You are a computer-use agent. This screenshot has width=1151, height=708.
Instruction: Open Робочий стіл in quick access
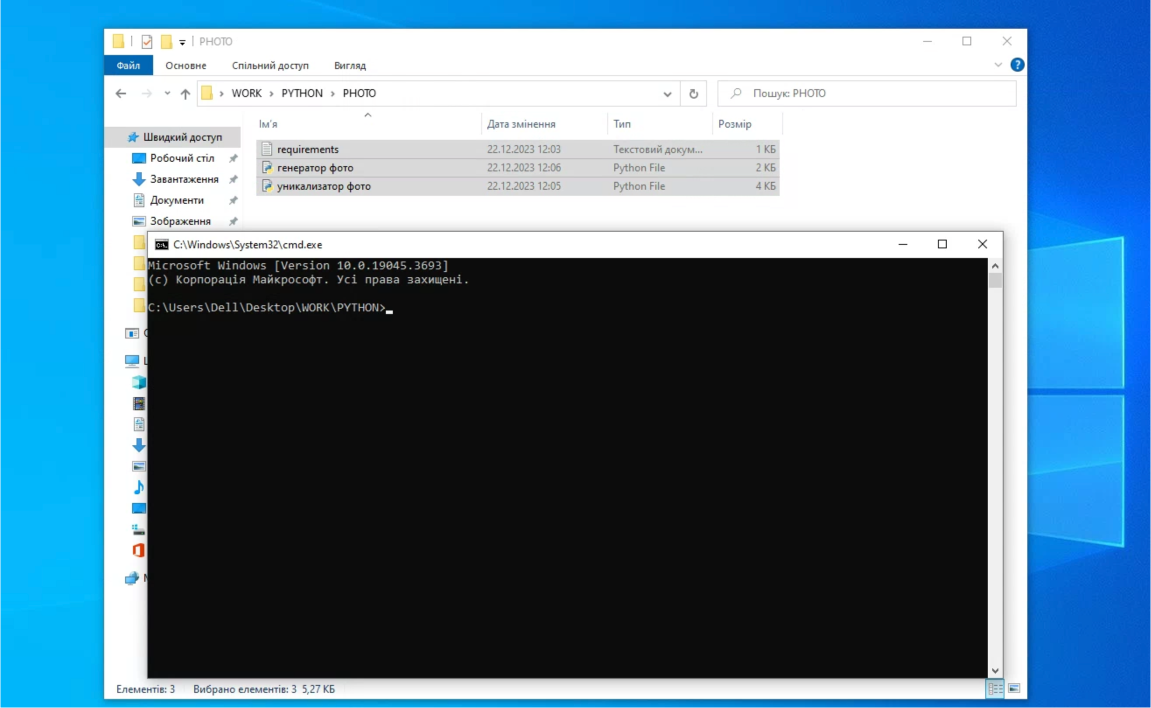point(182,158)
